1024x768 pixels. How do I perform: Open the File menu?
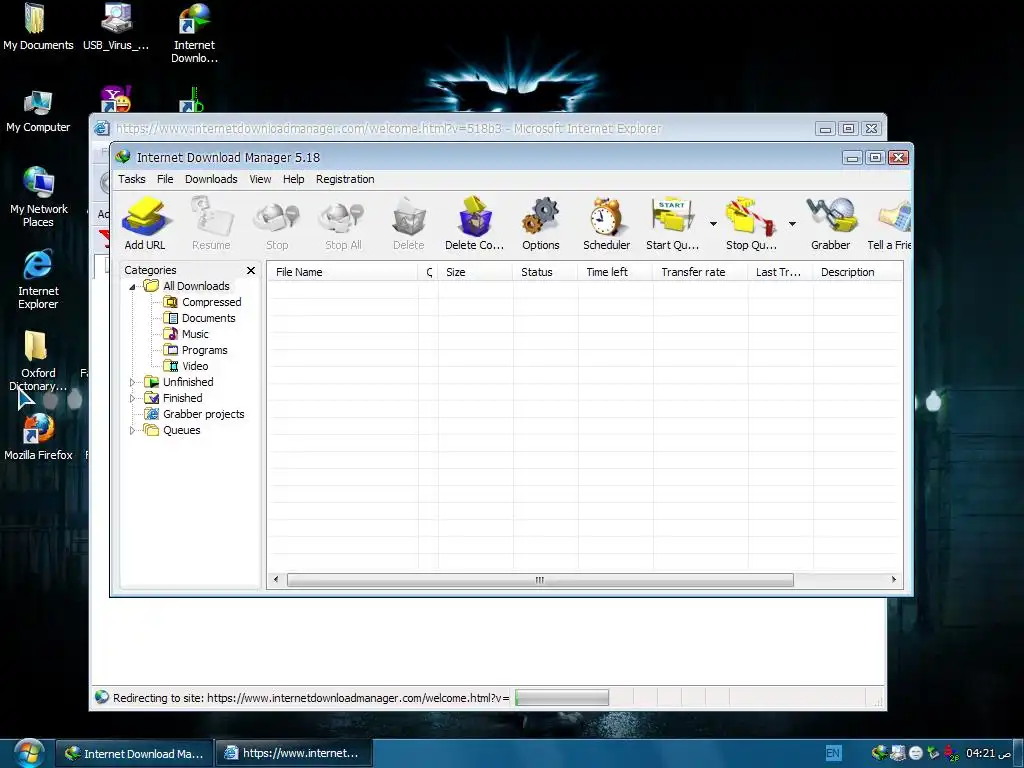(x=165, y=179)
